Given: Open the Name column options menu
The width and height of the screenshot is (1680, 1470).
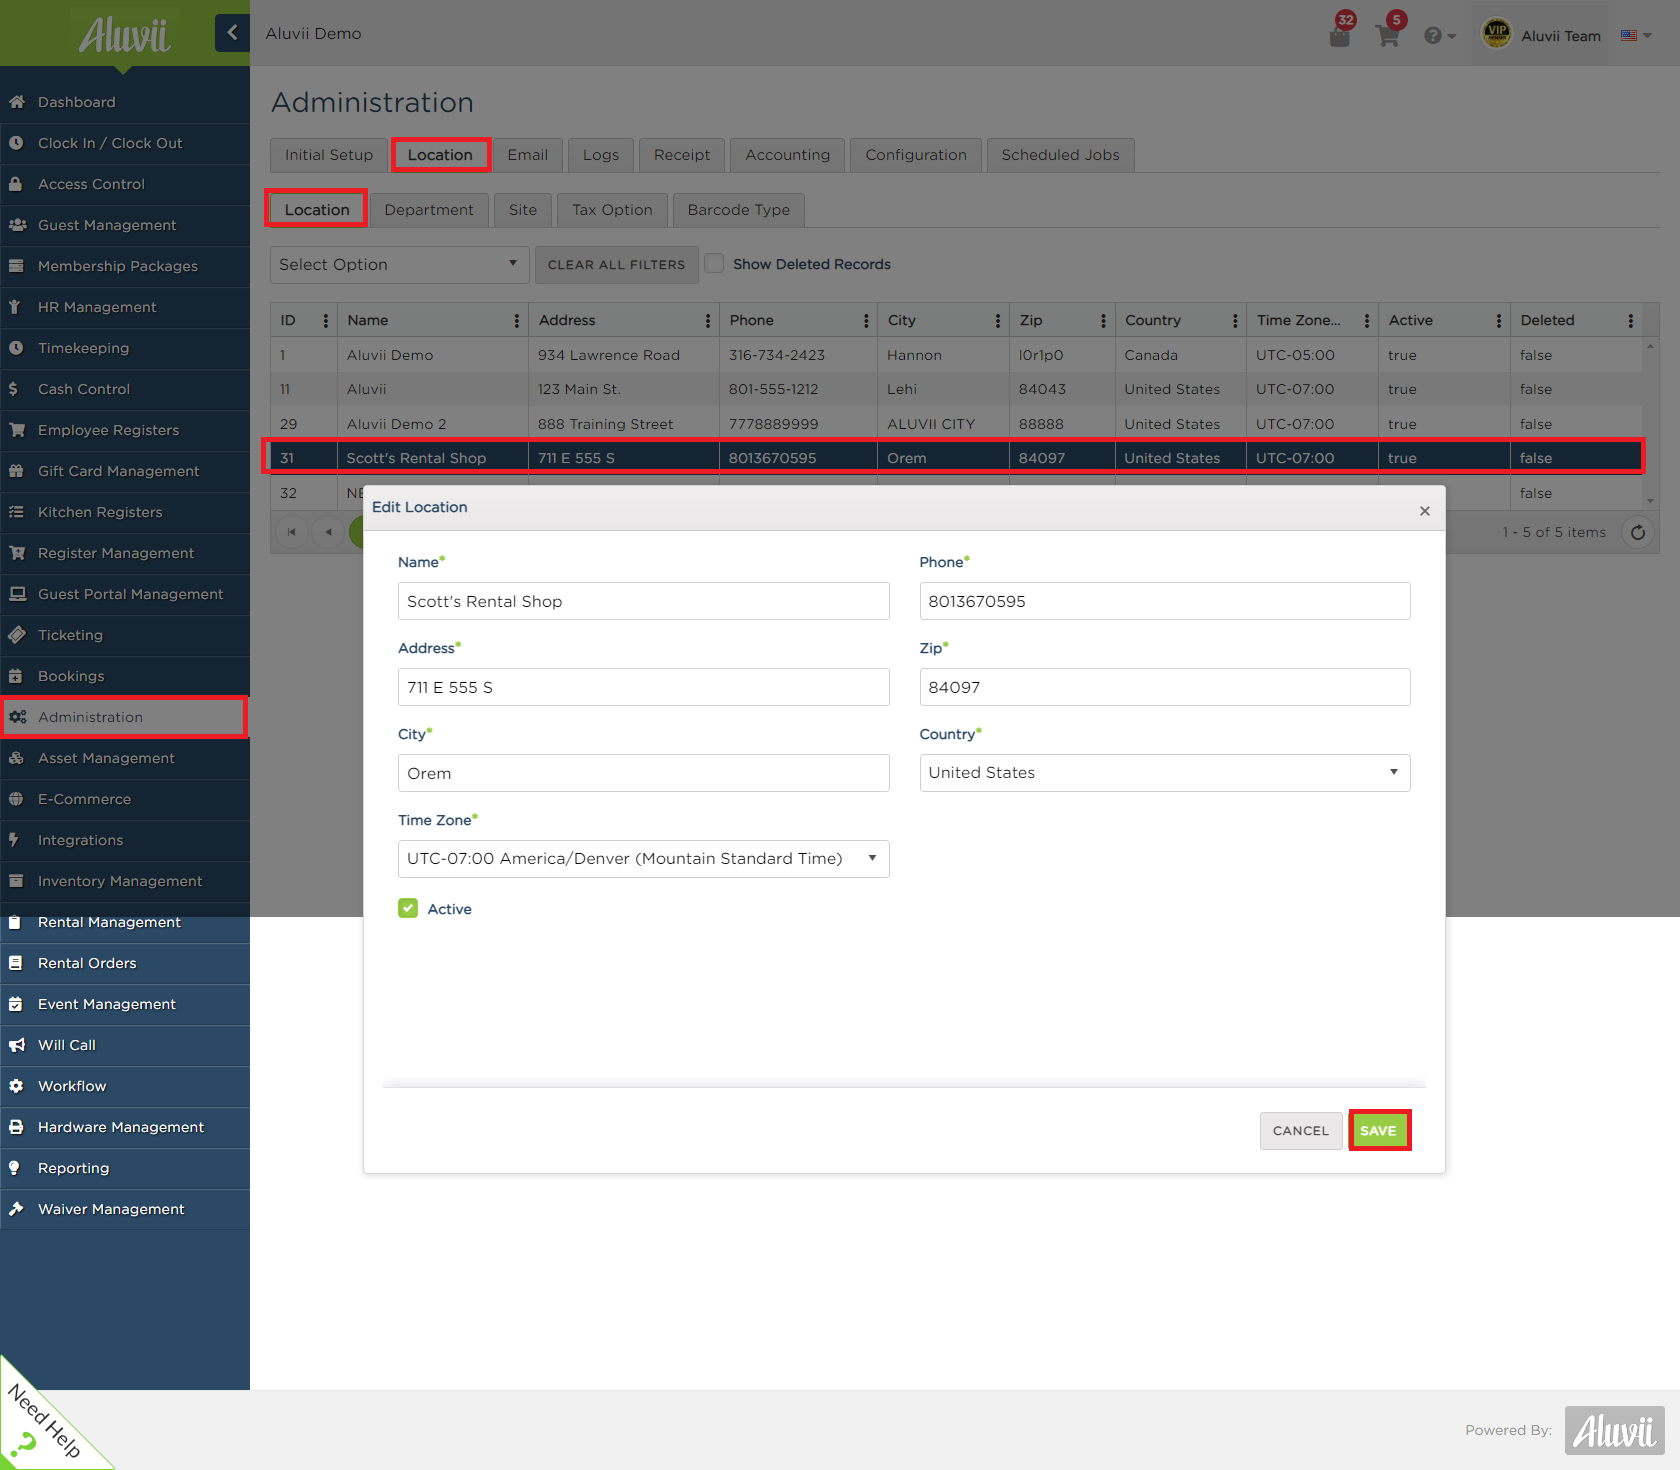Looking at the screenshot, I should pos(517,320).
